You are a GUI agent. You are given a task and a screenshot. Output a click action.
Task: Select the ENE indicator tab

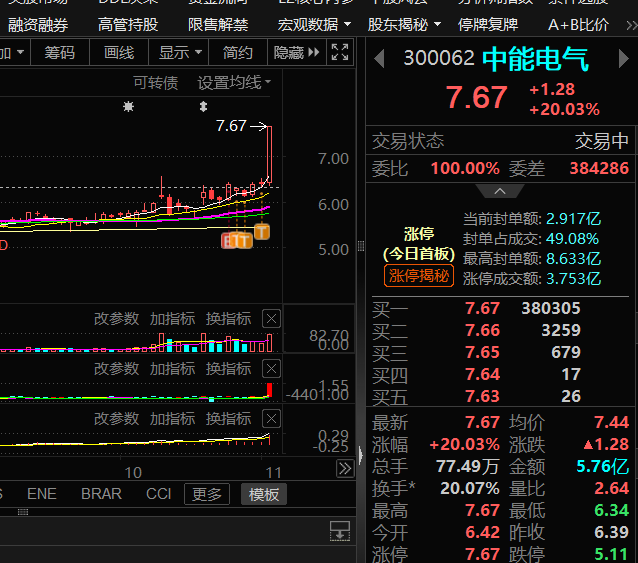point(42,494)
